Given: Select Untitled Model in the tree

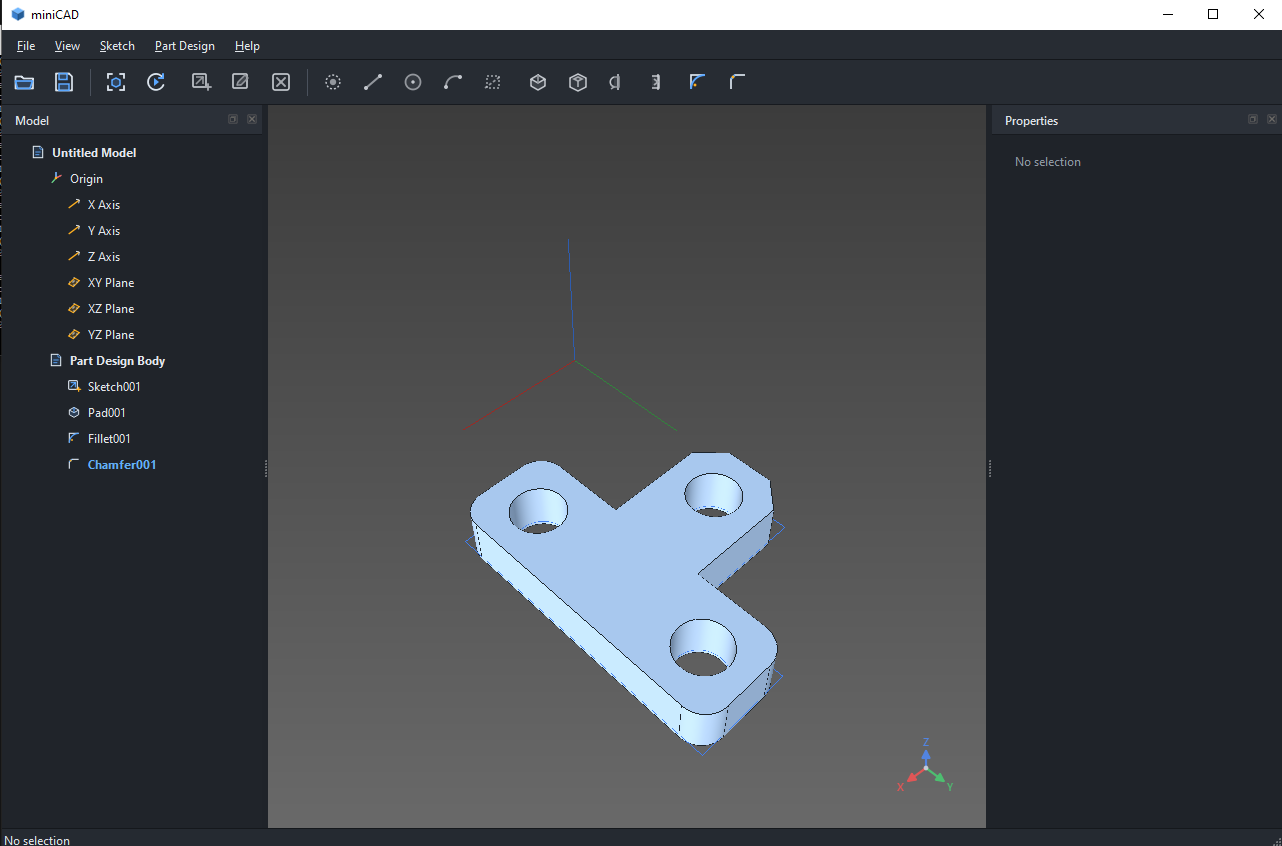Looking at the screenshot, I should tap(94, 153).
